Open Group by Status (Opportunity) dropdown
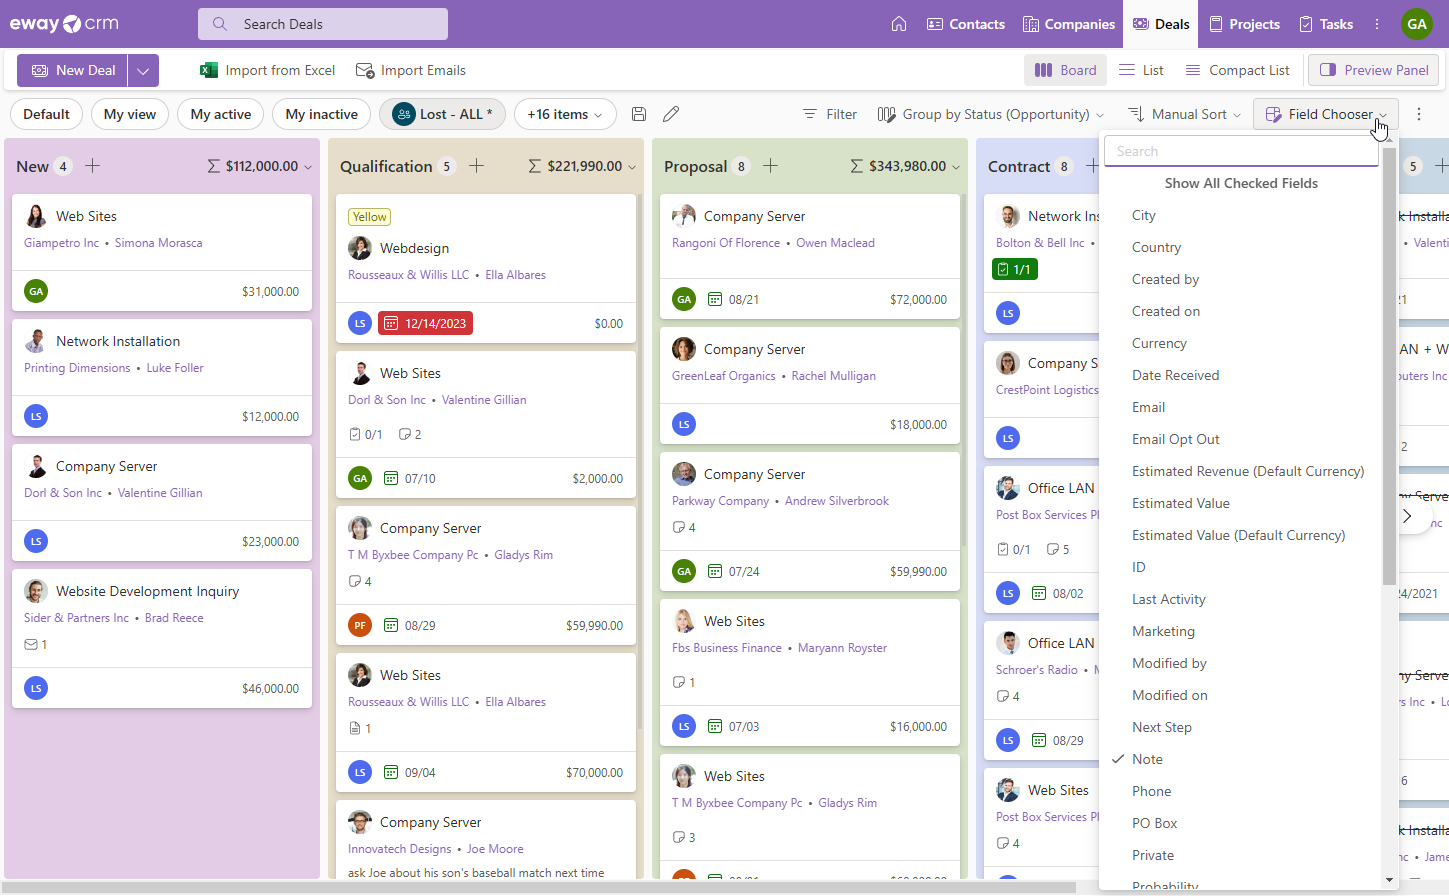This screenshot has height=896, width=1449. click(x=991, y=114)
